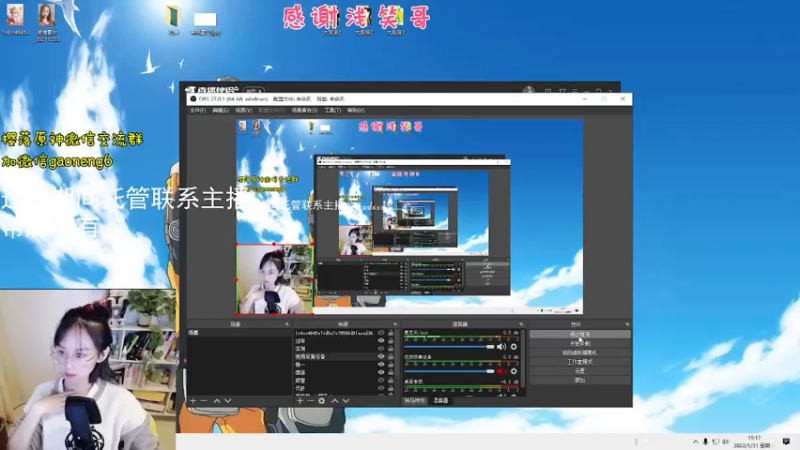Move scene up using the up arrow in the Scenes (场景) panel
800x450 pixels.
coord(217,401)
